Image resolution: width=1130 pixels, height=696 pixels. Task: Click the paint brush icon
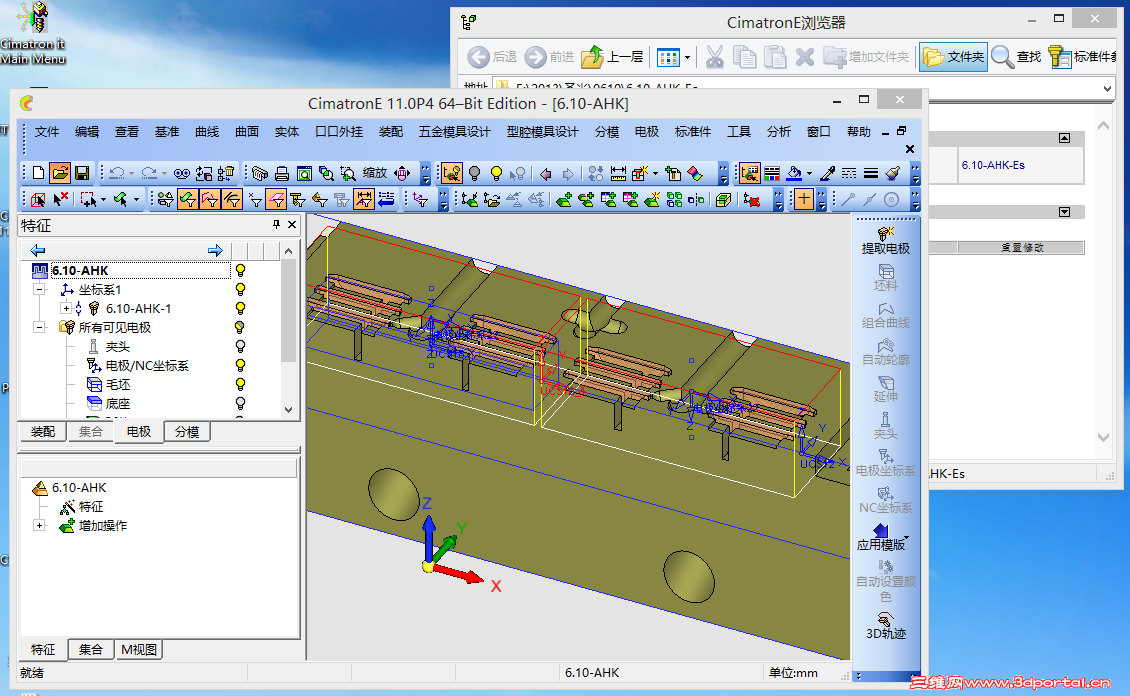[x=893, y=173]
